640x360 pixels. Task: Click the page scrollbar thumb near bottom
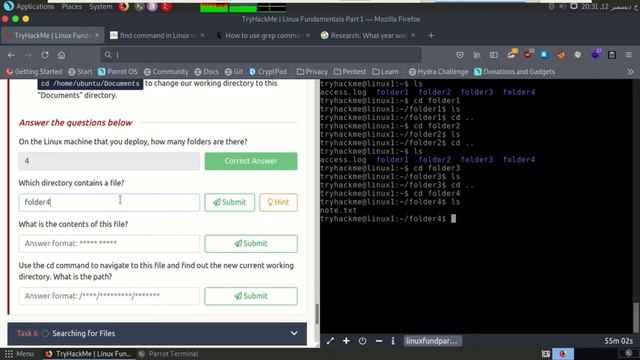[x=317, y=313]
